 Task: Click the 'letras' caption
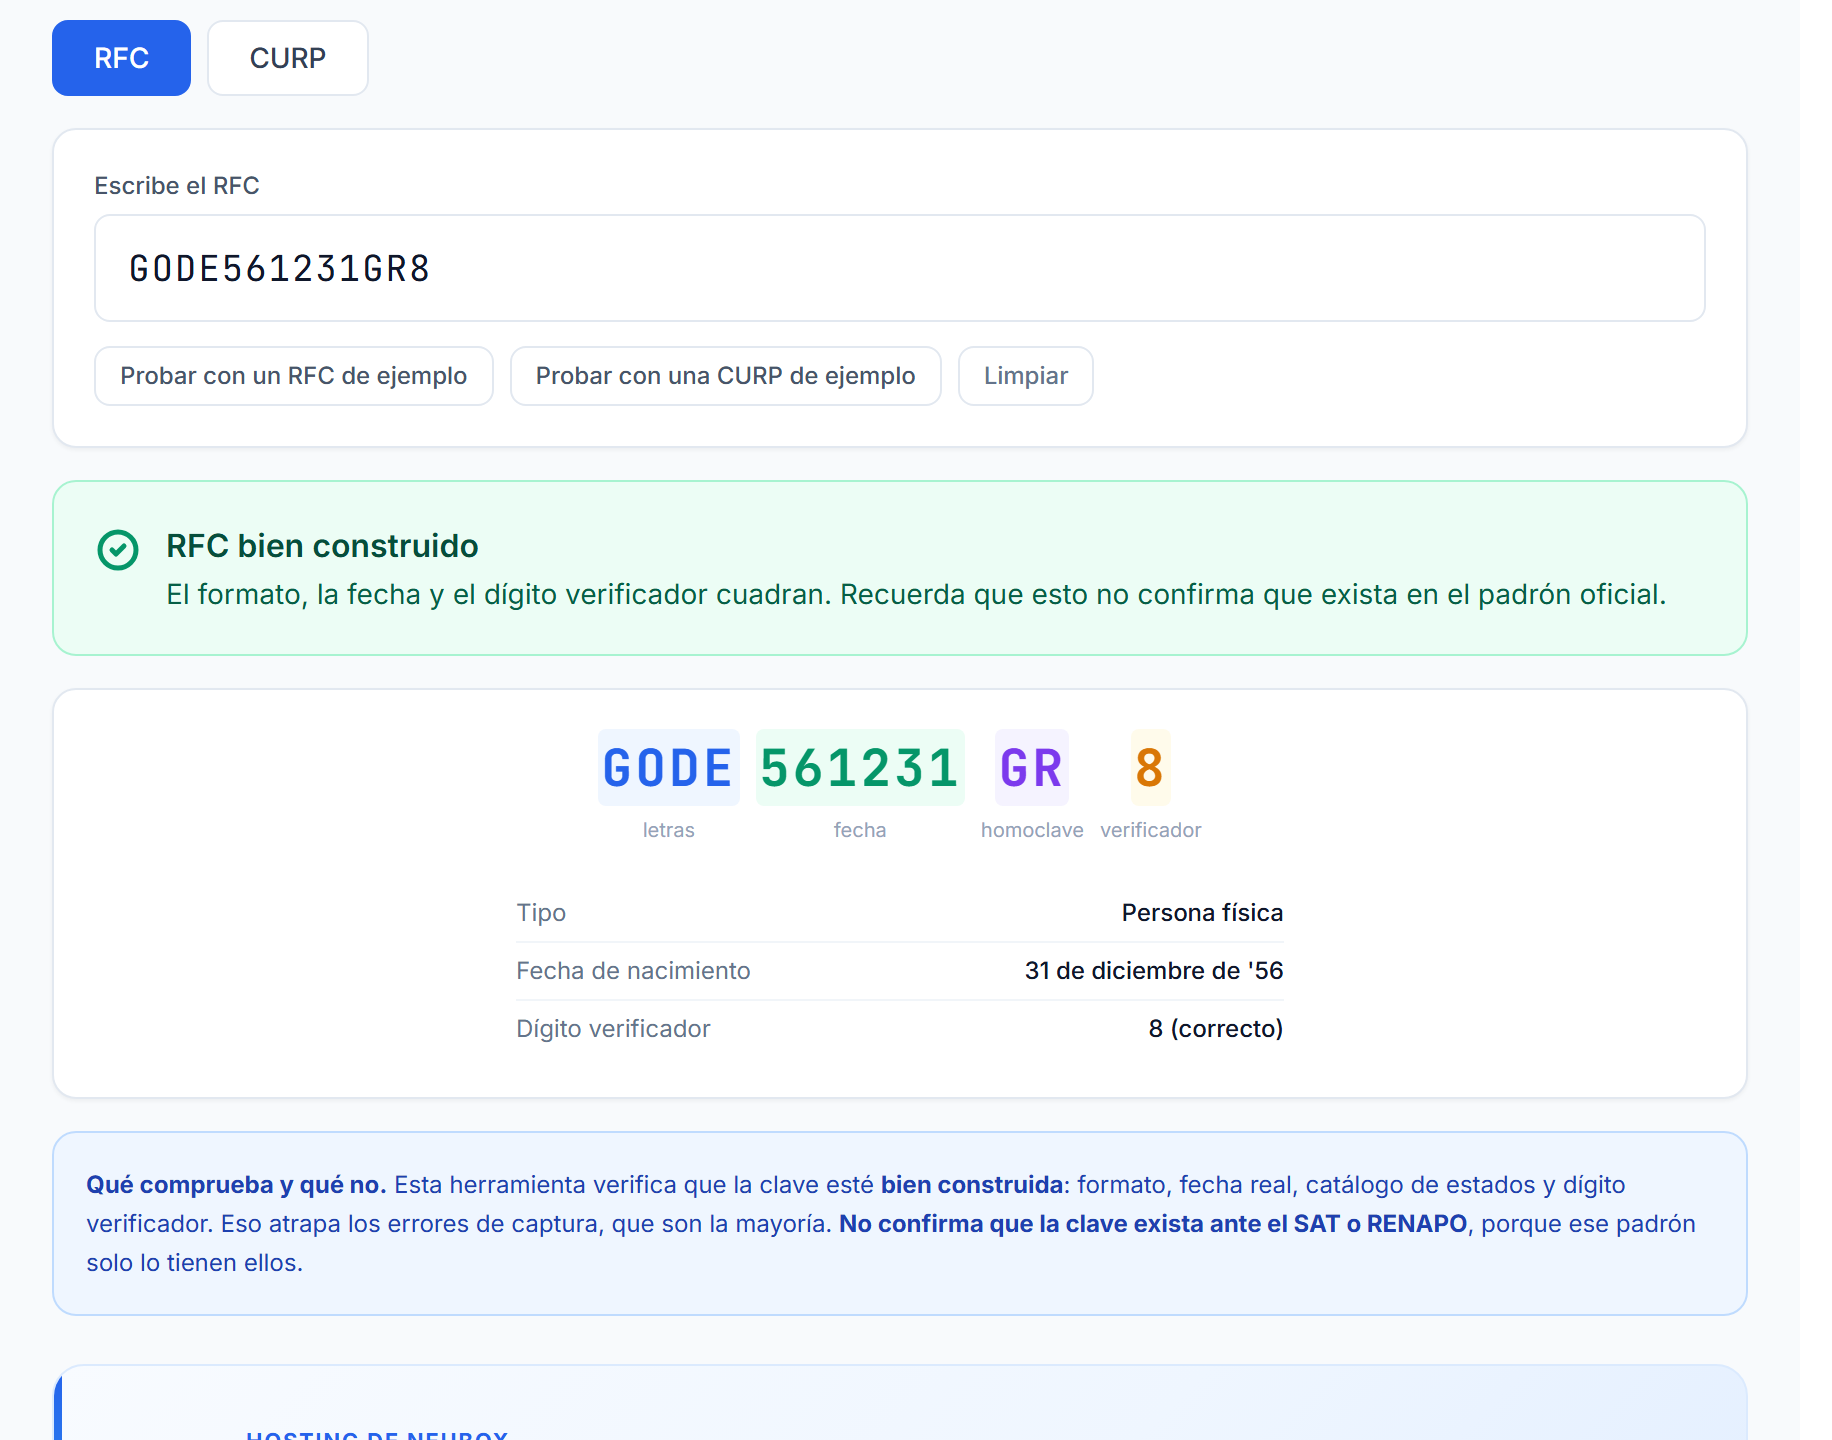(668, 830)
